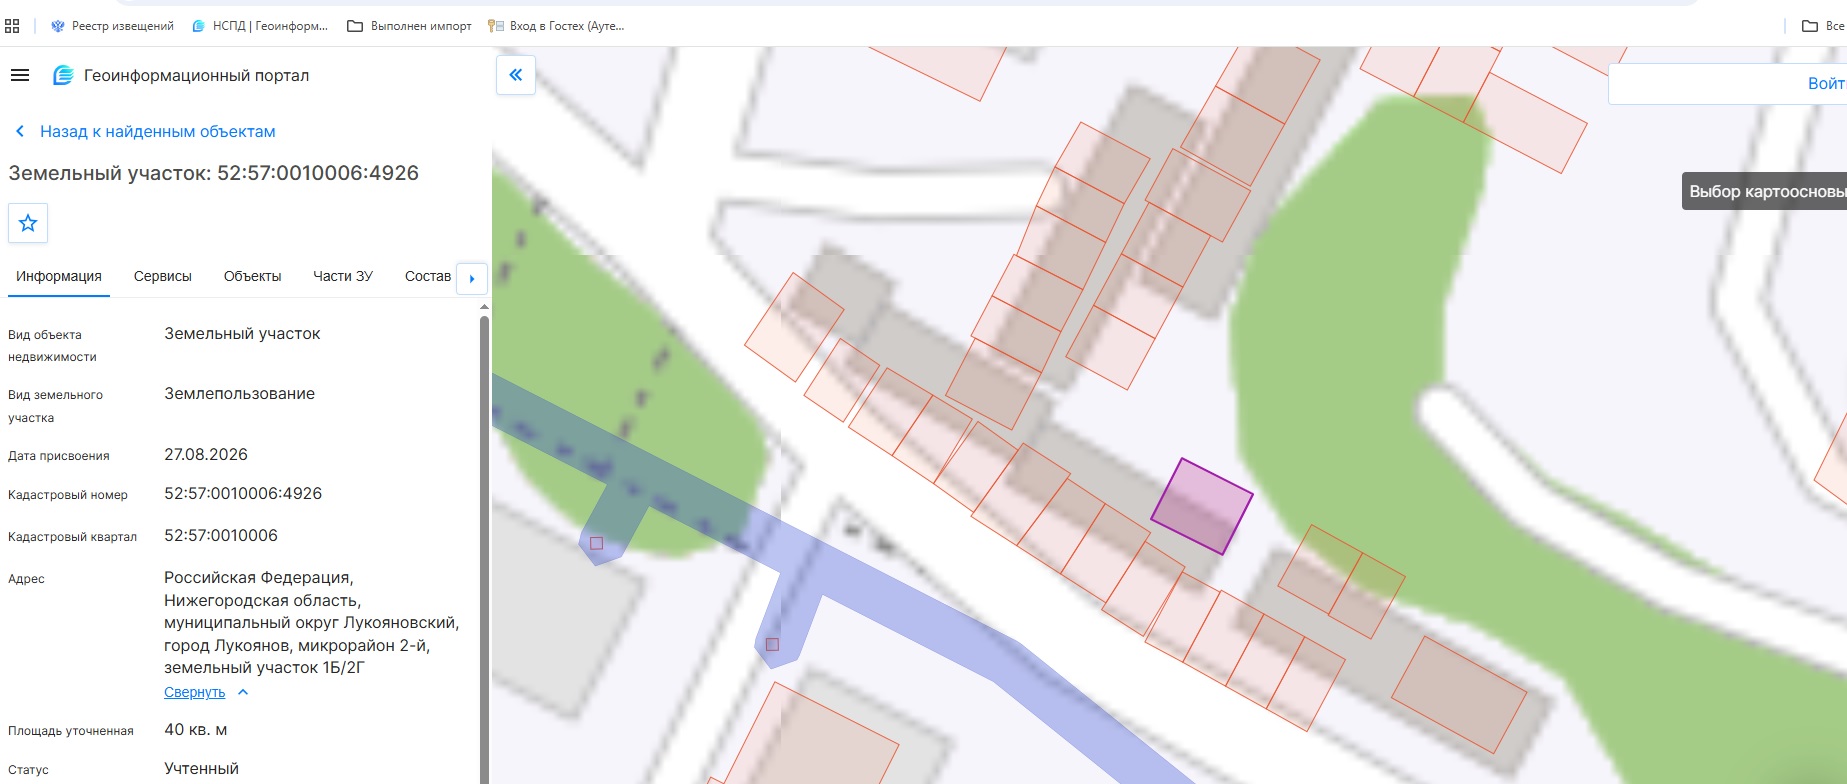
Task: Click the Свернуть link under the address
Action: coord(194,692)
